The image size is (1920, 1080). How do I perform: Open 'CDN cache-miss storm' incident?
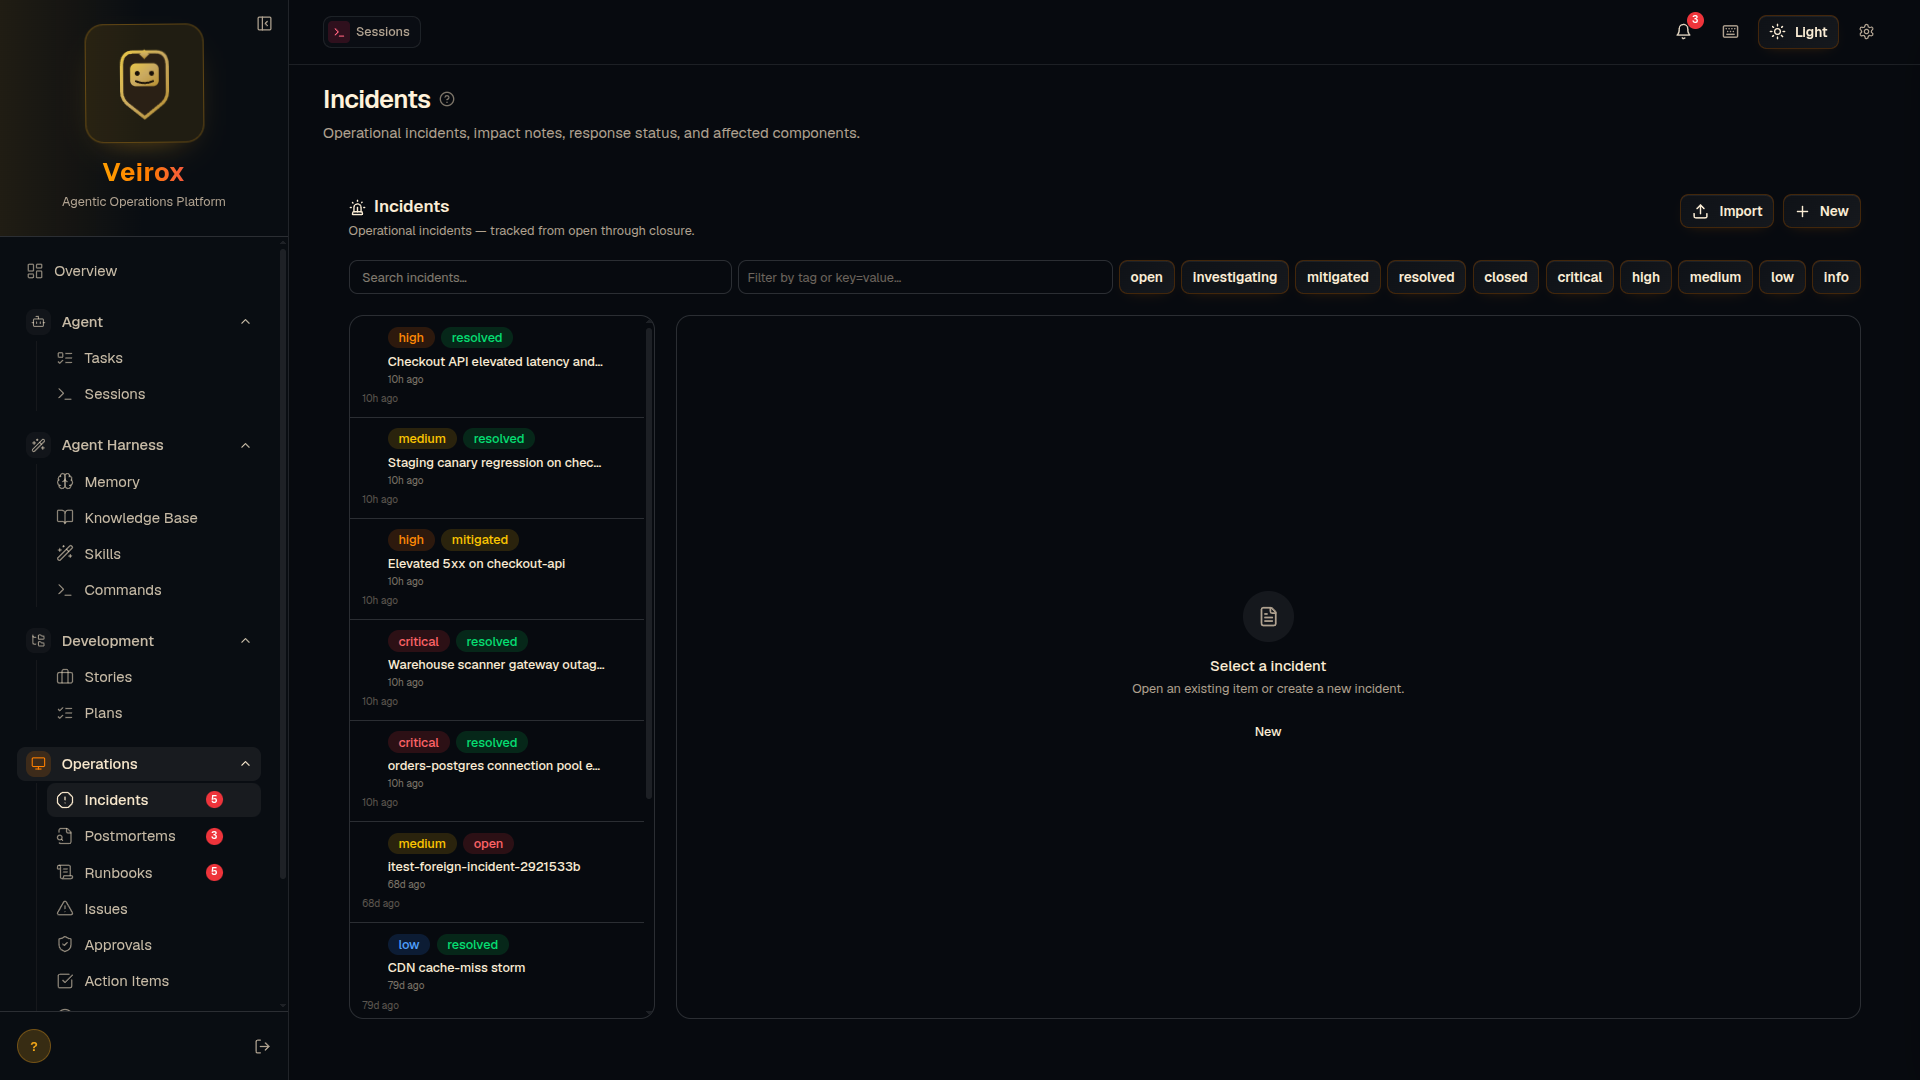tap(497, 970)
